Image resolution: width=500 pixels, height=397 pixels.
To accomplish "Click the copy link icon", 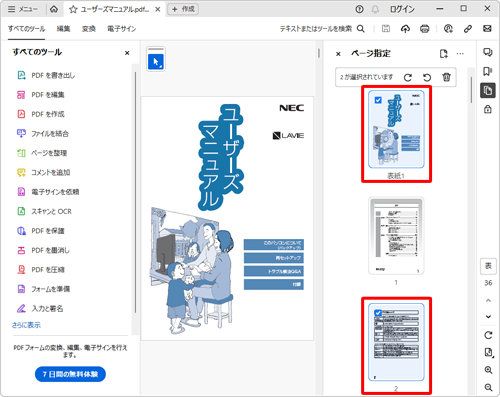I will (x=468, y=29).
